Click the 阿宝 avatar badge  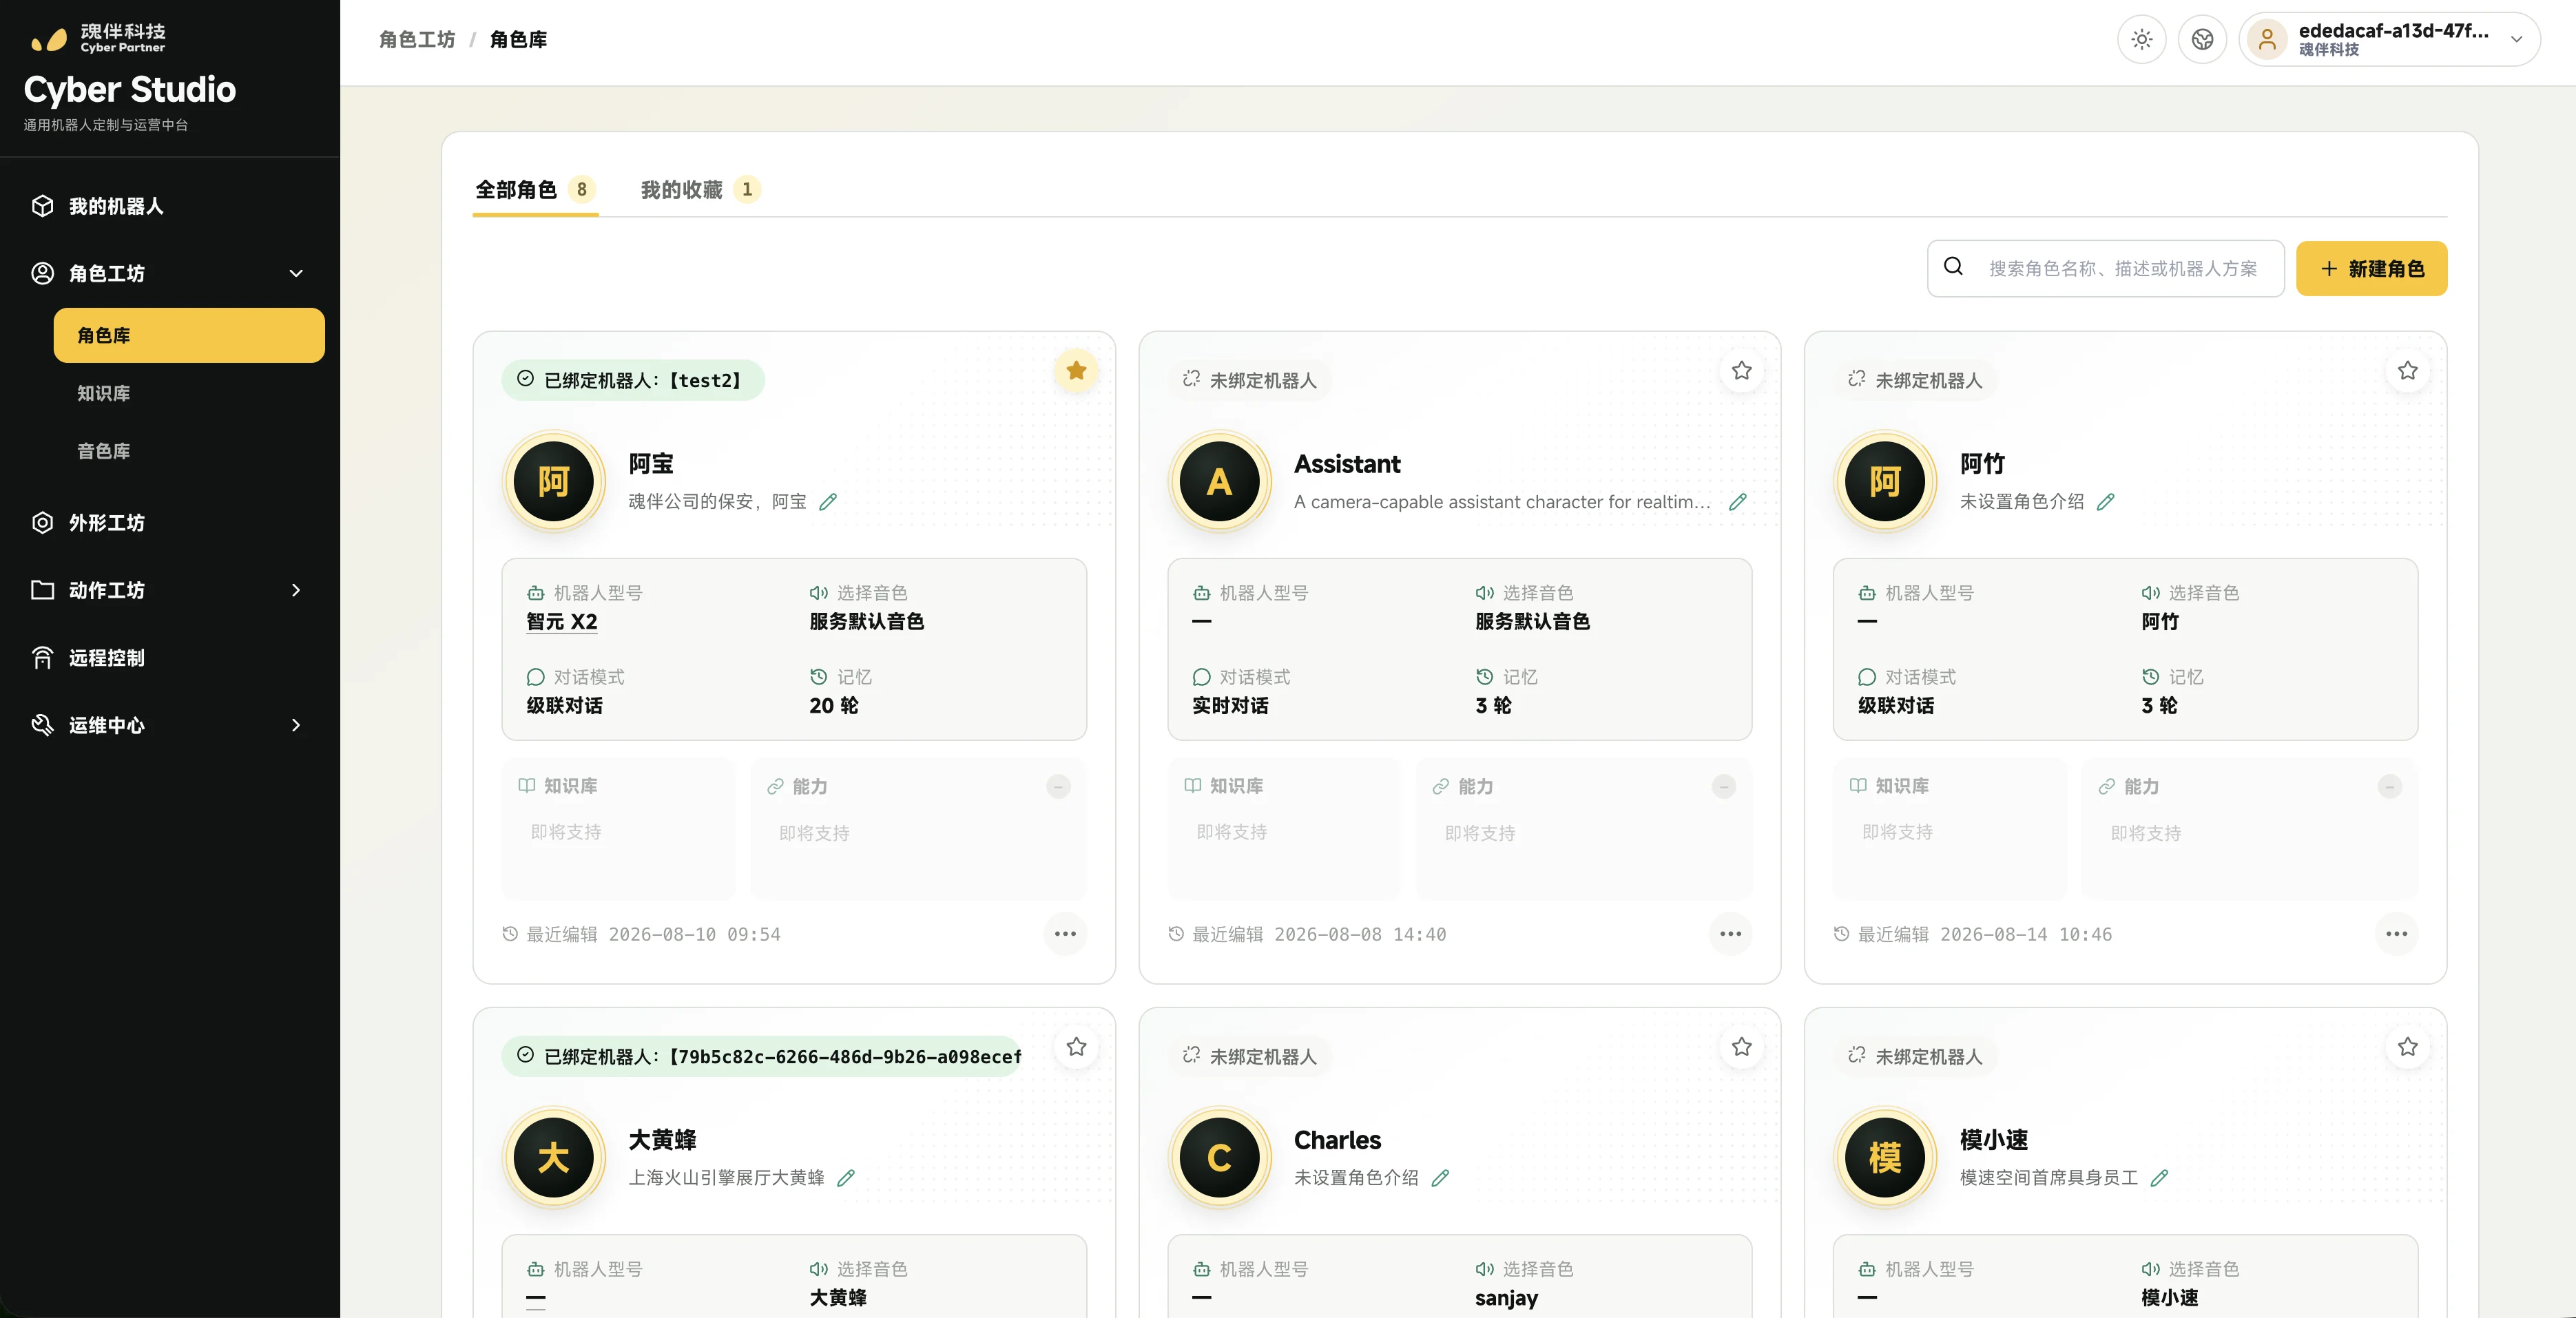pos(554,482)
